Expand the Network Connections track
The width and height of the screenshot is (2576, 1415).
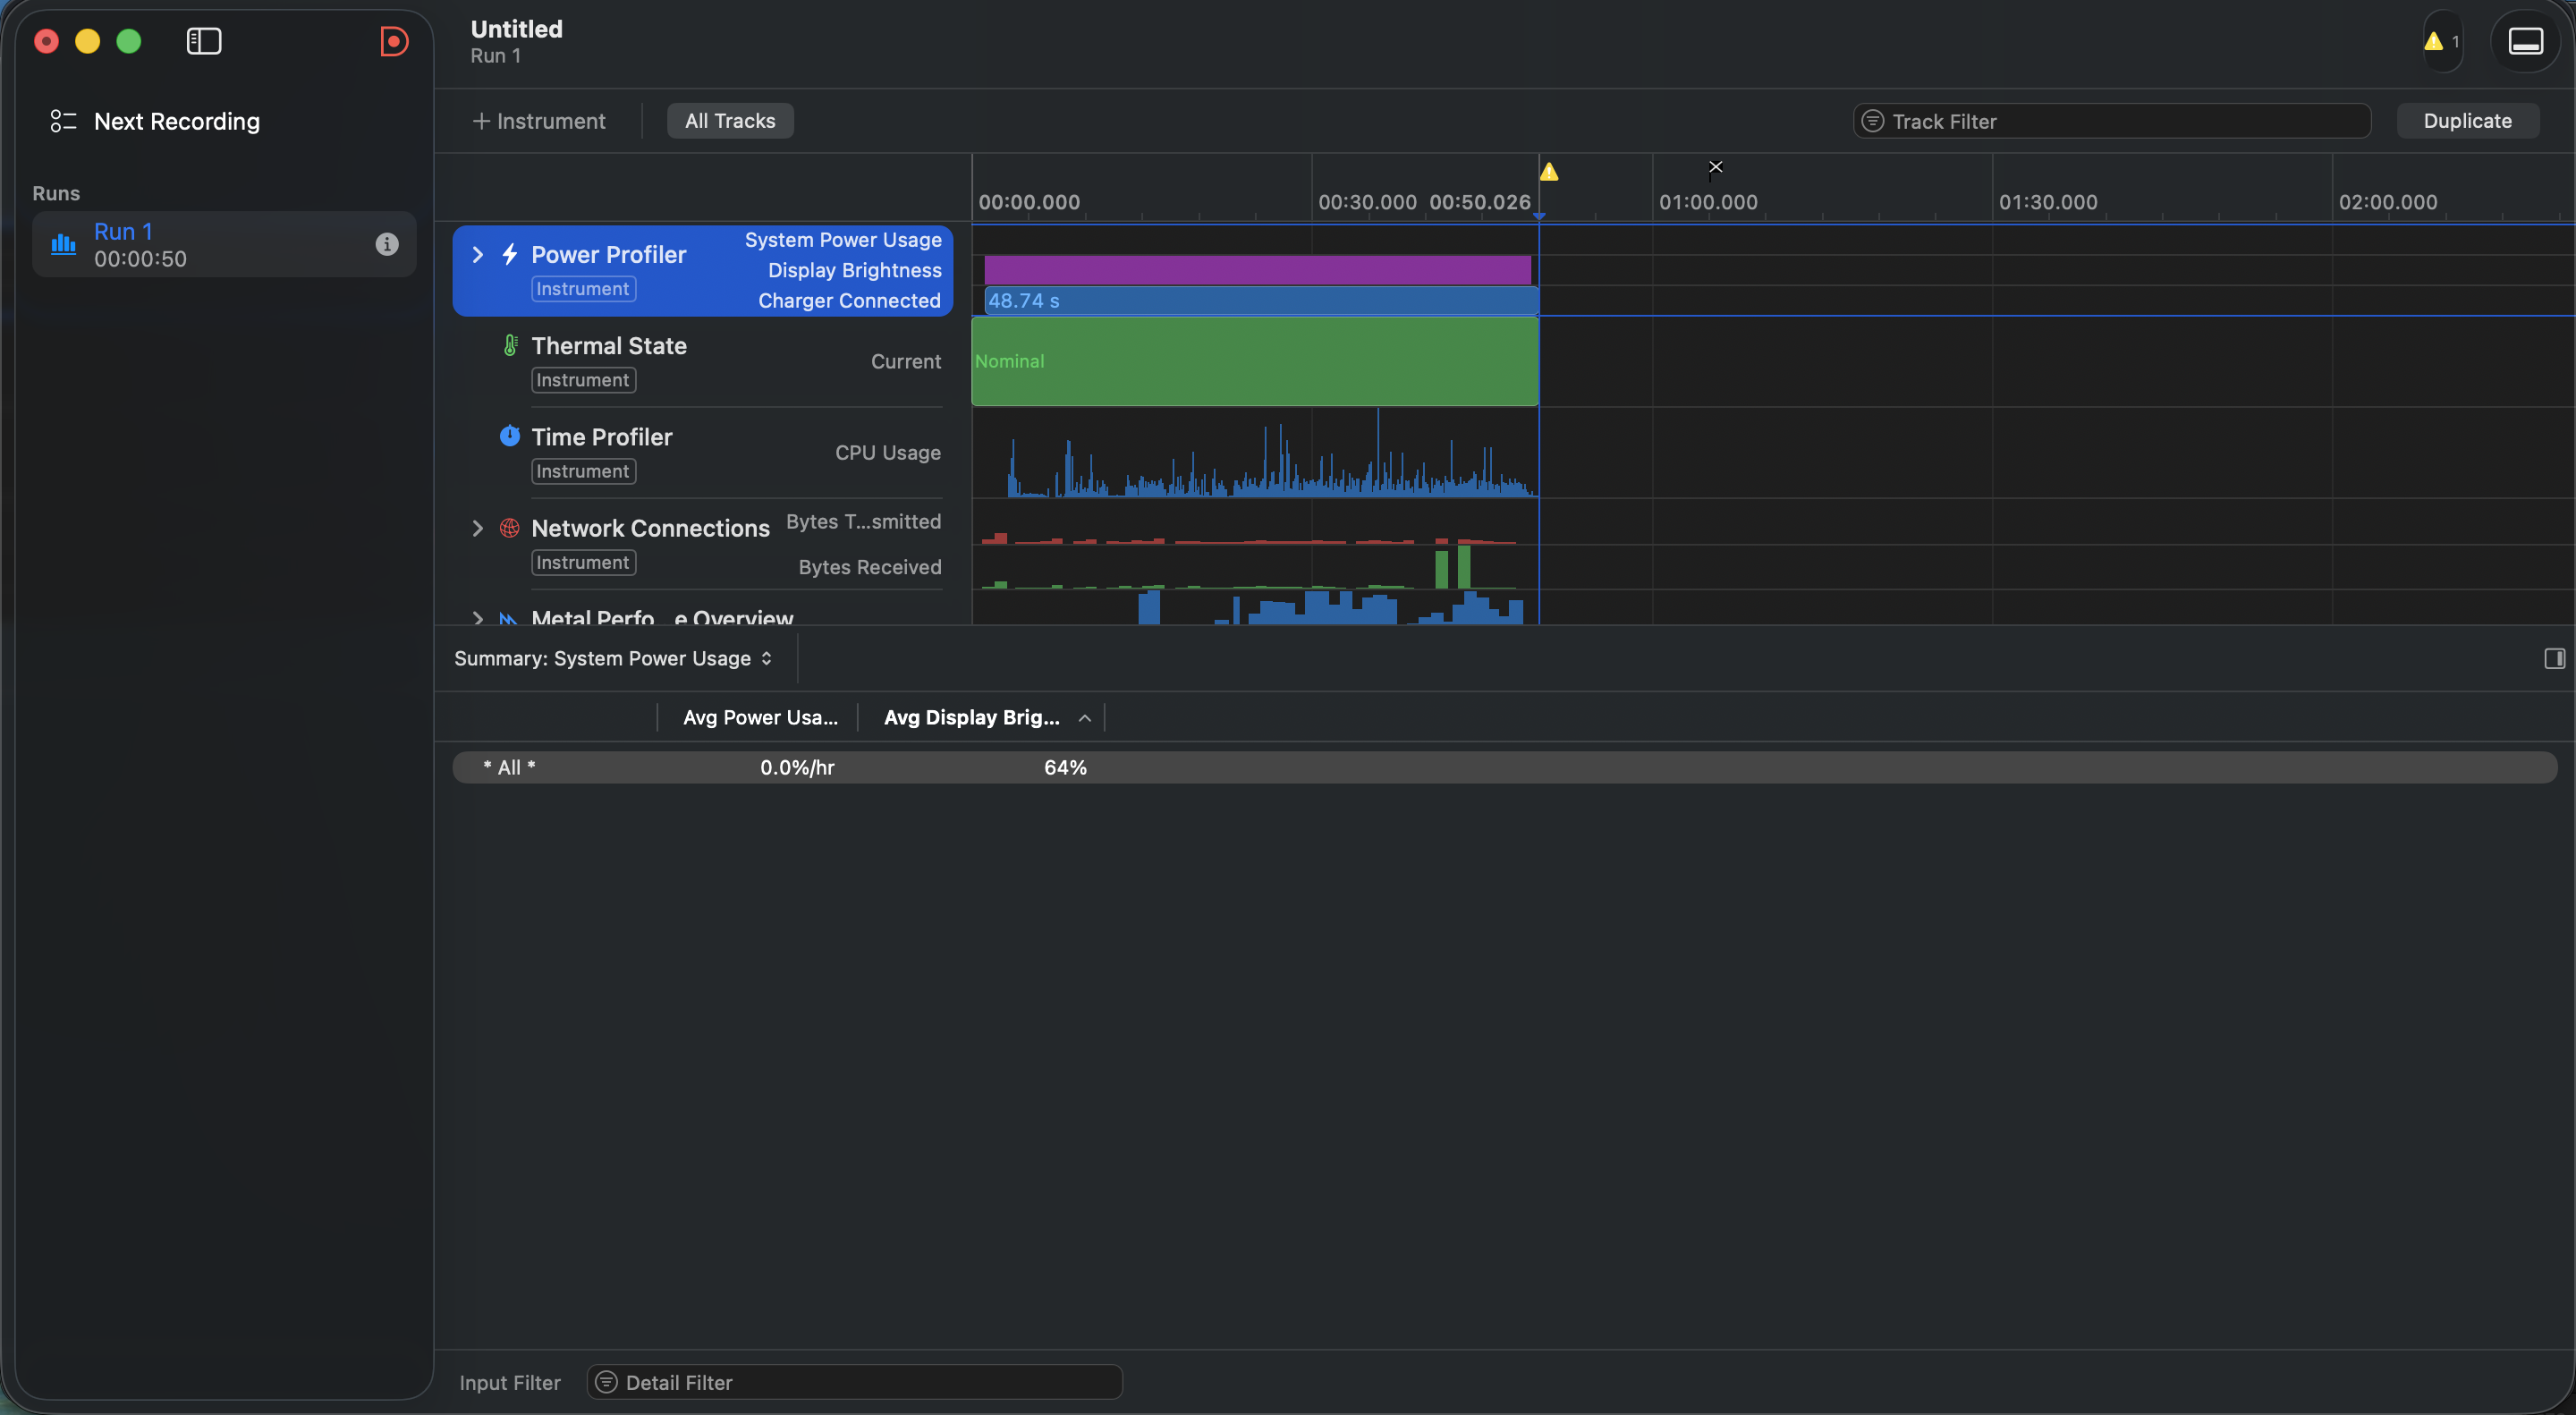point(478,528)
